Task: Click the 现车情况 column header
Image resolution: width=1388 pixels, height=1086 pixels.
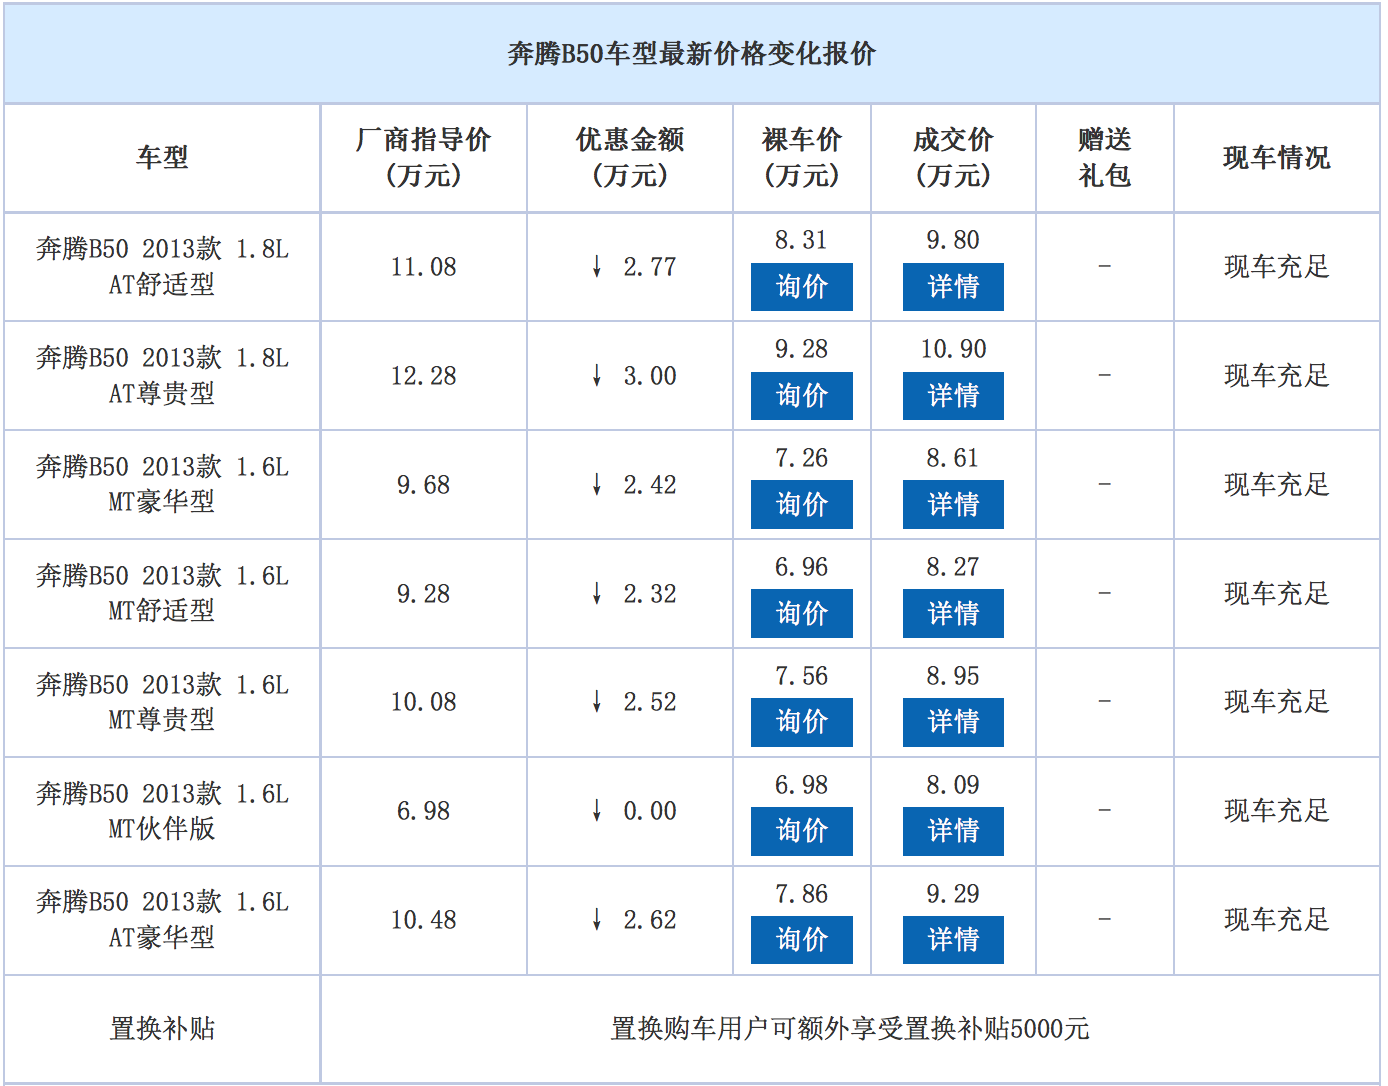Action: coord(1276,158)
